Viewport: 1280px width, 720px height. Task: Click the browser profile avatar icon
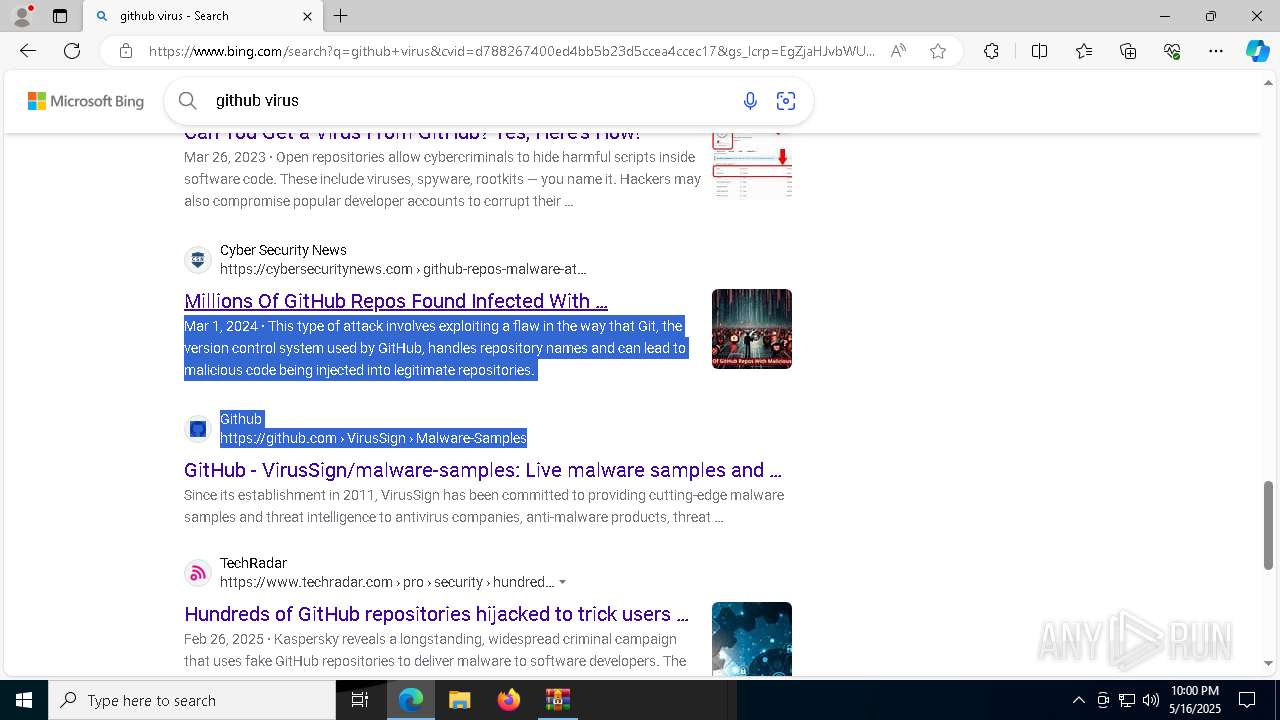click(22, 16)
